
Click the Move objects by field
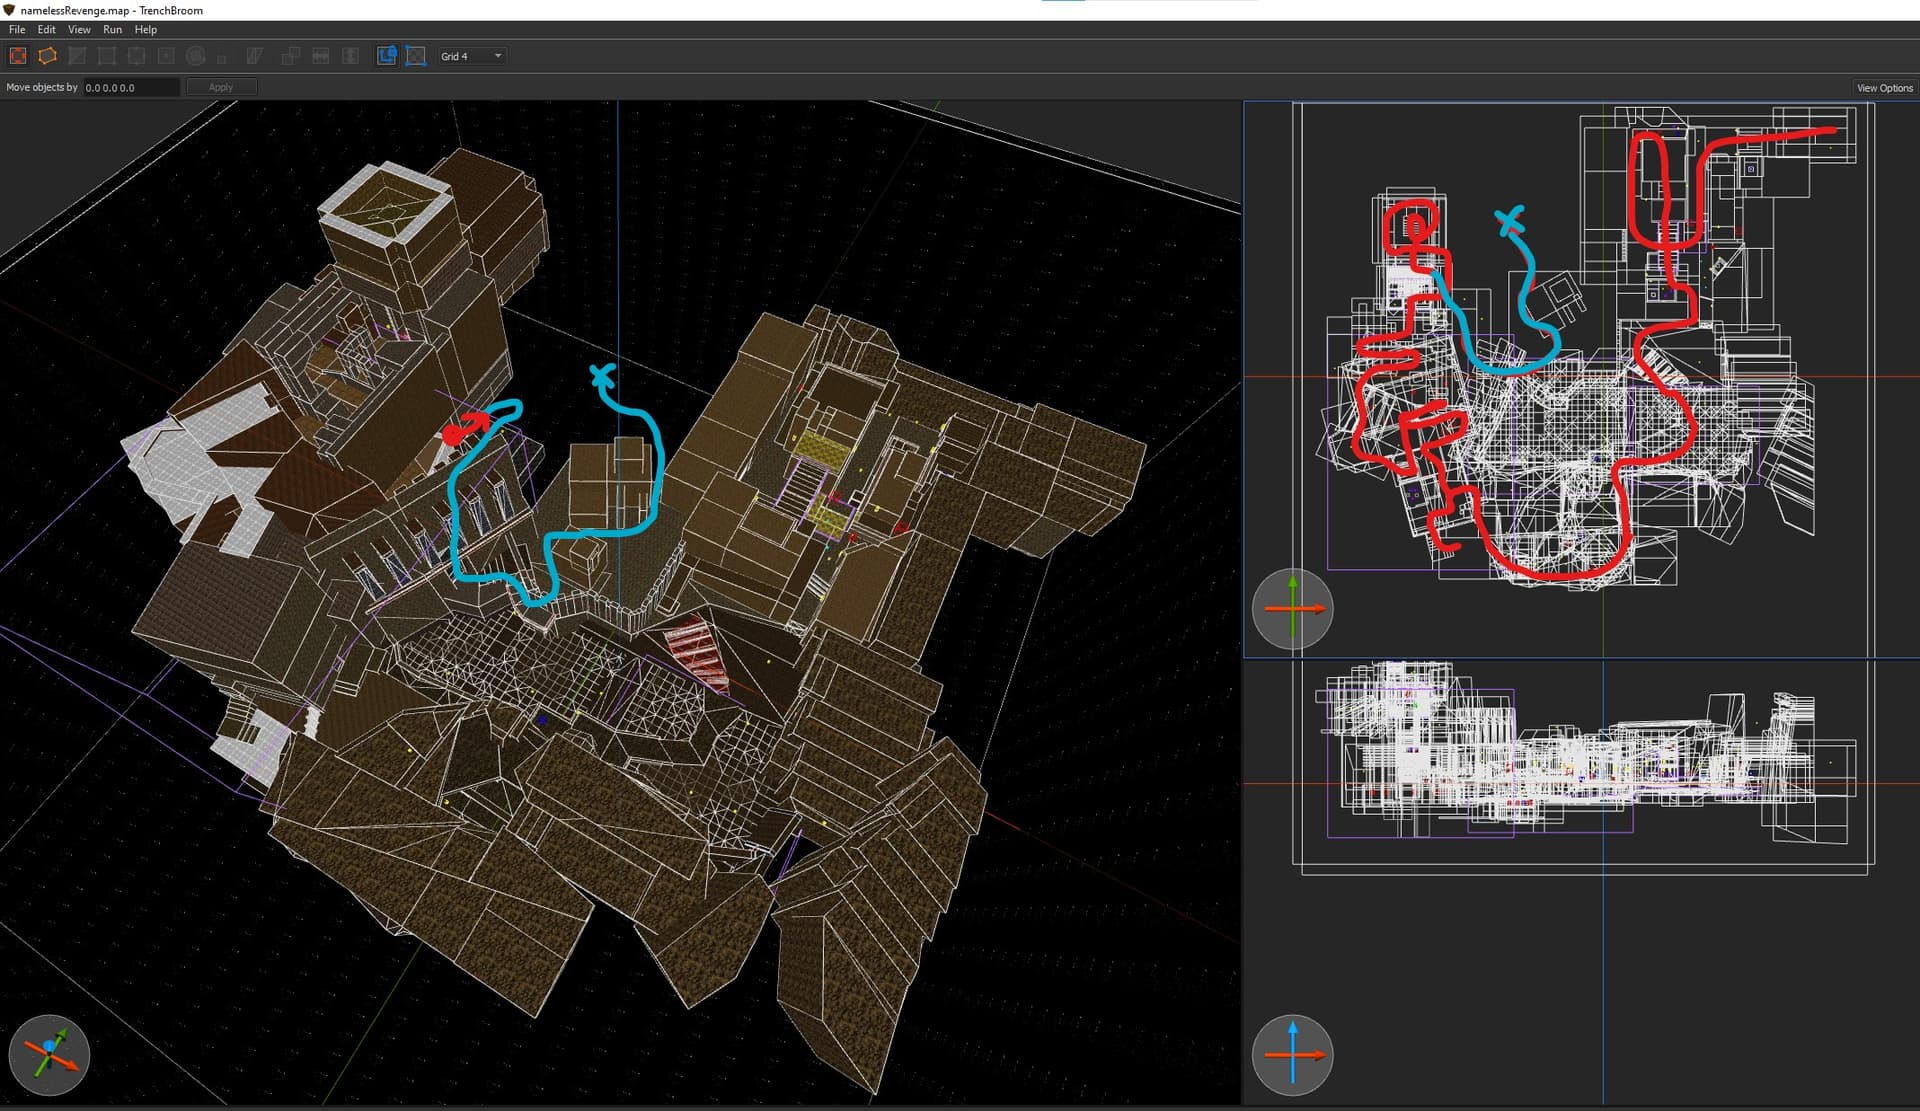(x=130, y=88)
